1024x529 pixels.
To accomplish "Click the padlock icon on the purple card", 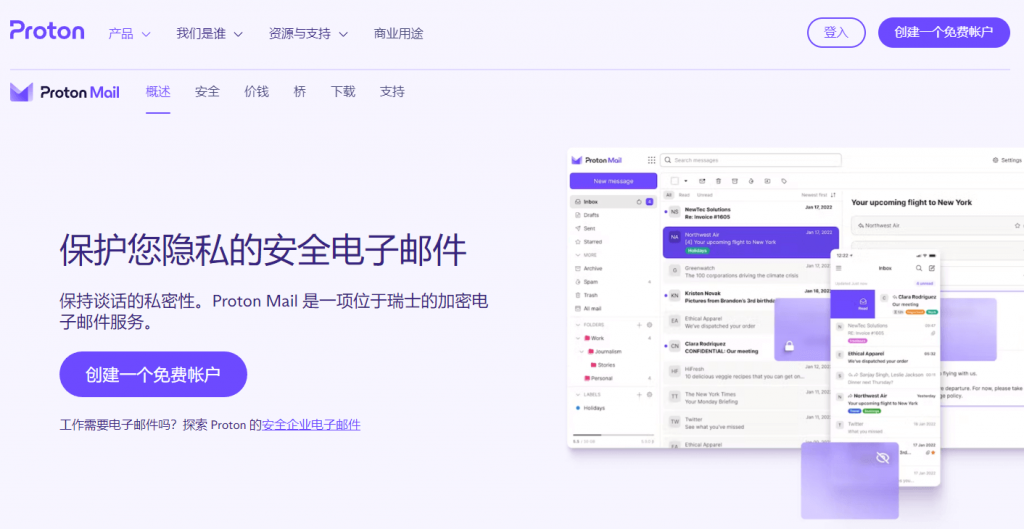I will [x=789, y=347].
